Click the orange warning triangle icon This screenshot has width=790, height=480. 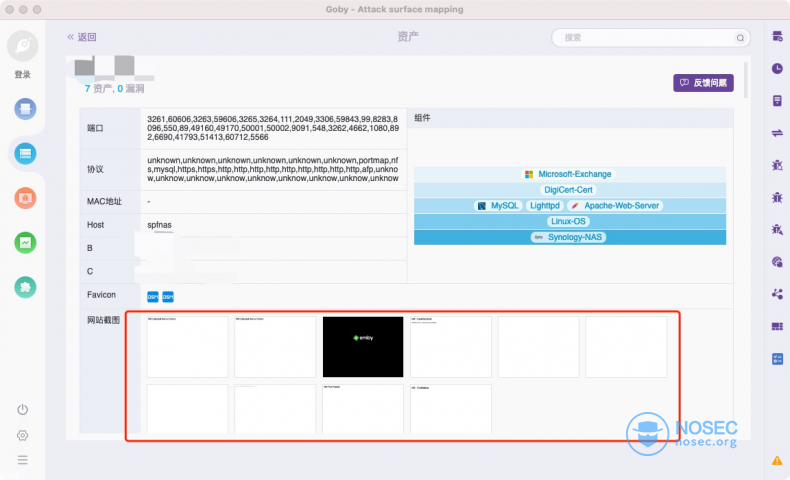tap(777, 460)
